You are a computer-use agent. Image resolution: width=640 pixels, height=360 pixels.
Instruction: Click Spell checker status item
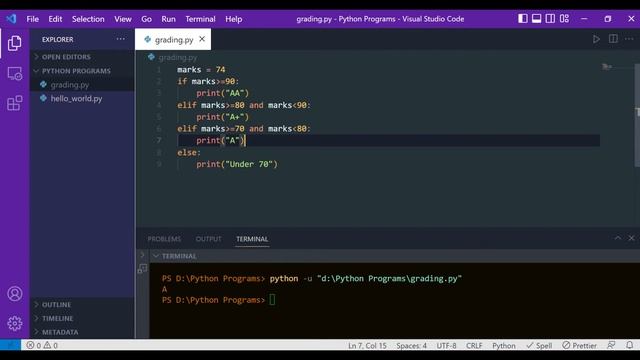tap(539, 345)
